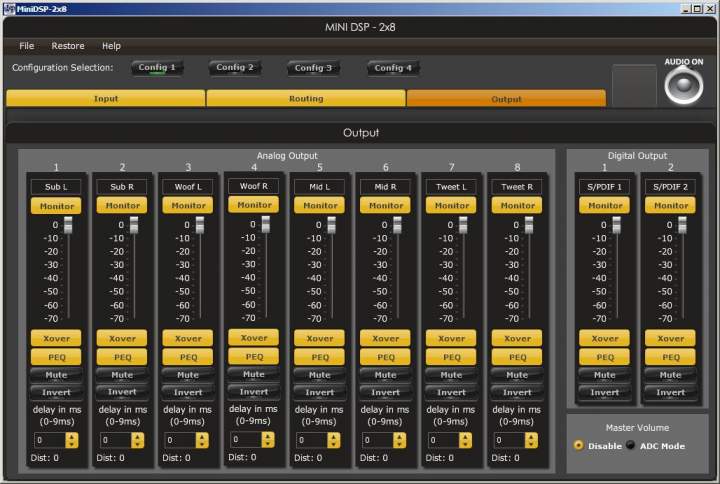Click the Tweet R gain fader handle
This screenshot has height=484, width=720.
[x=529, y=225]
